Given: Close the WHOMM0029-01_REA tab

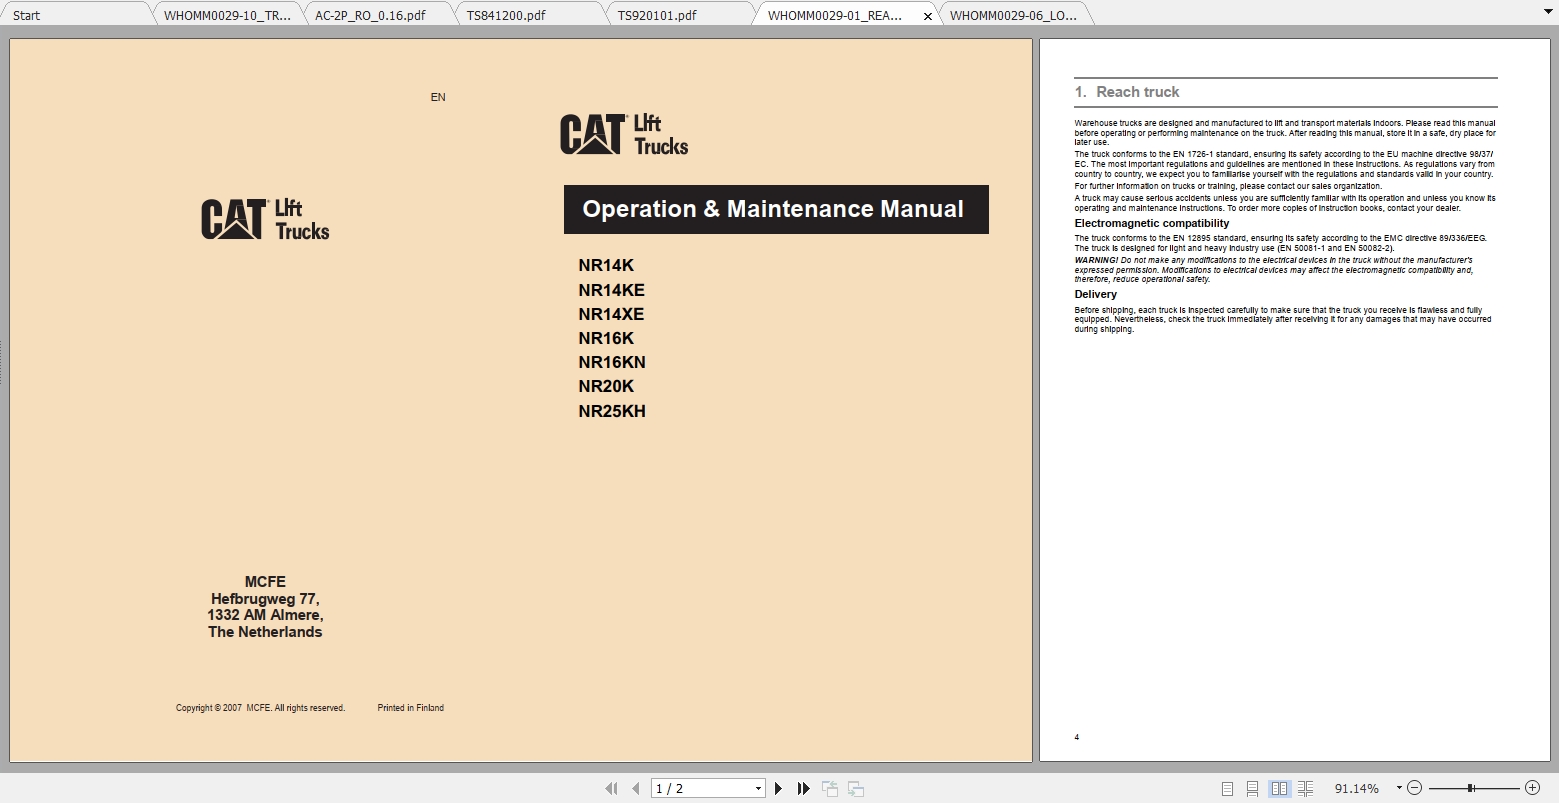Looking at the screenshot, I should [x=927, y=16].
